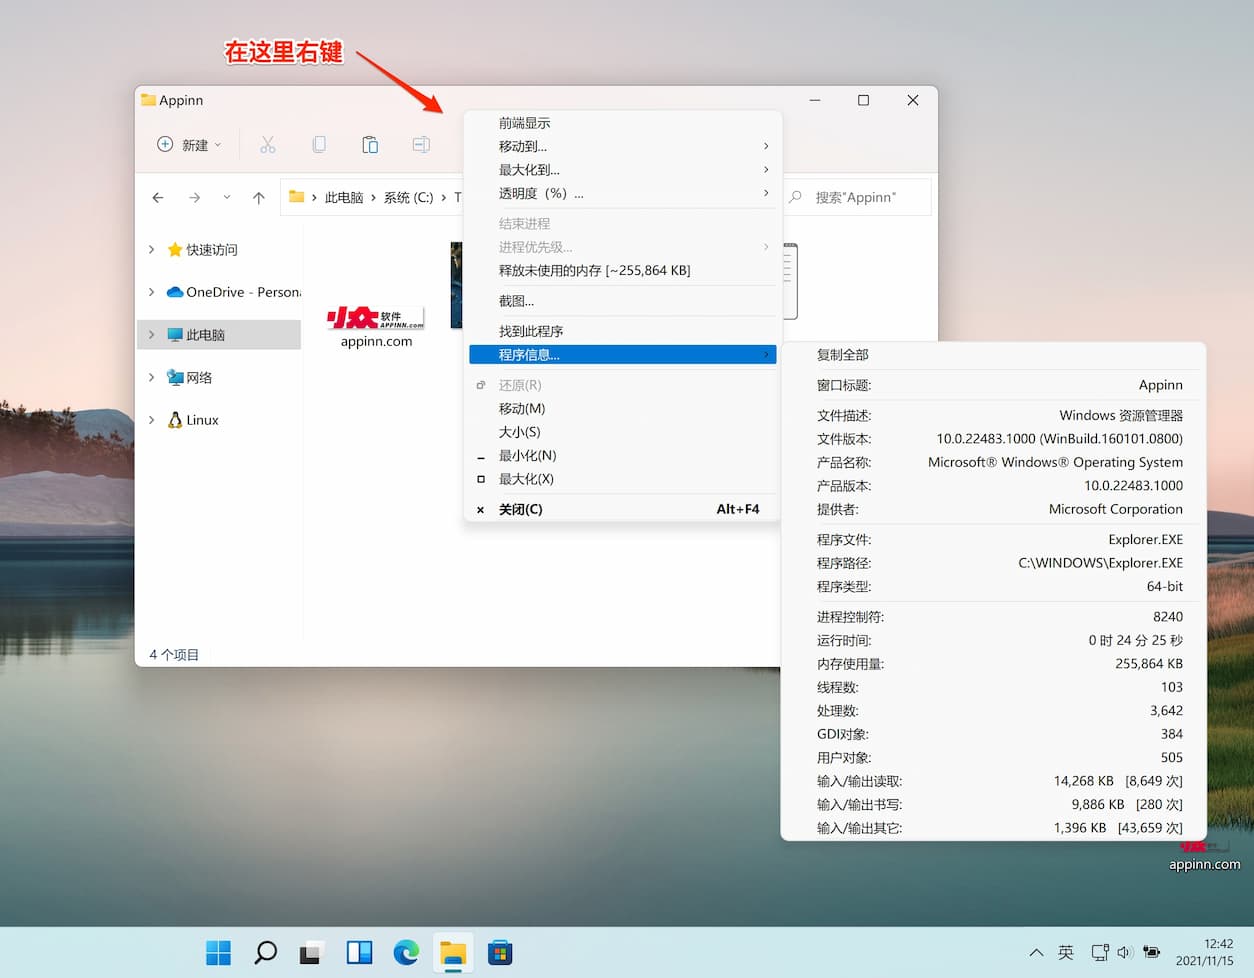The width and height of the screenshot is (1254, 978).
Task: Click the volume icon in the system tray
Action: pyautogui.click(x=1124, y=952)
